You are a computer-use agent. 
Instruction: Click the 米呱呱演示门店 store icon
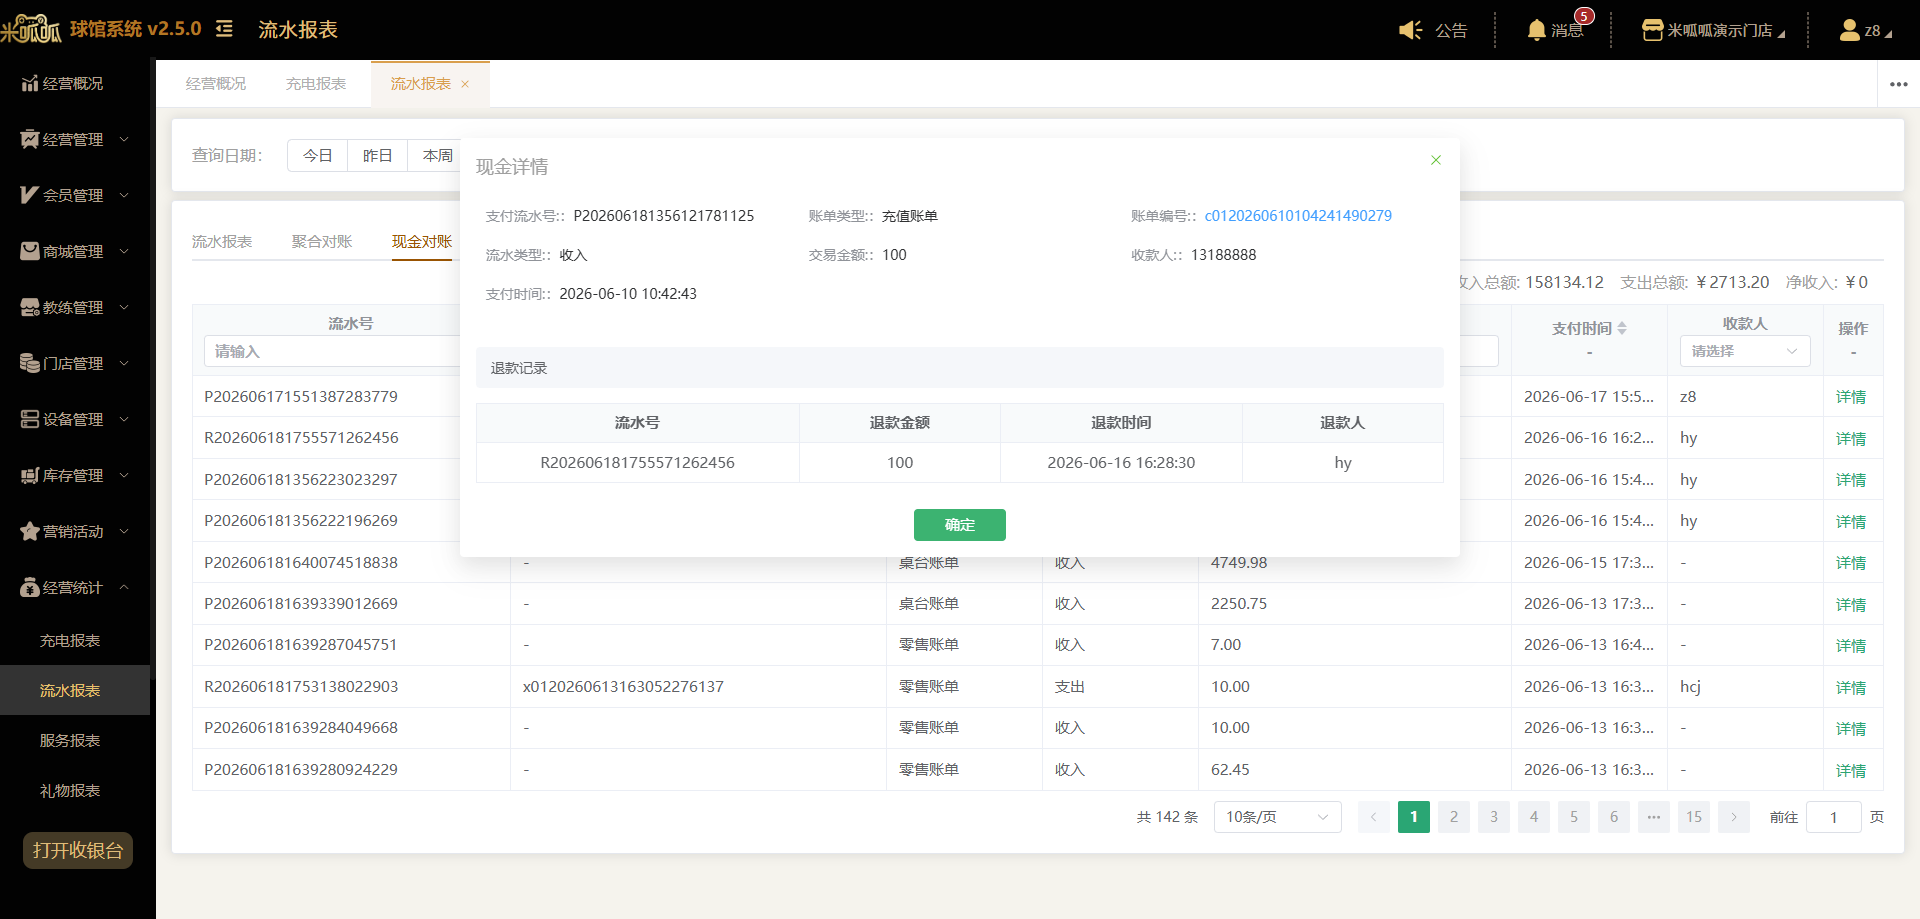pyautogui.click(x=1652, y=30)
